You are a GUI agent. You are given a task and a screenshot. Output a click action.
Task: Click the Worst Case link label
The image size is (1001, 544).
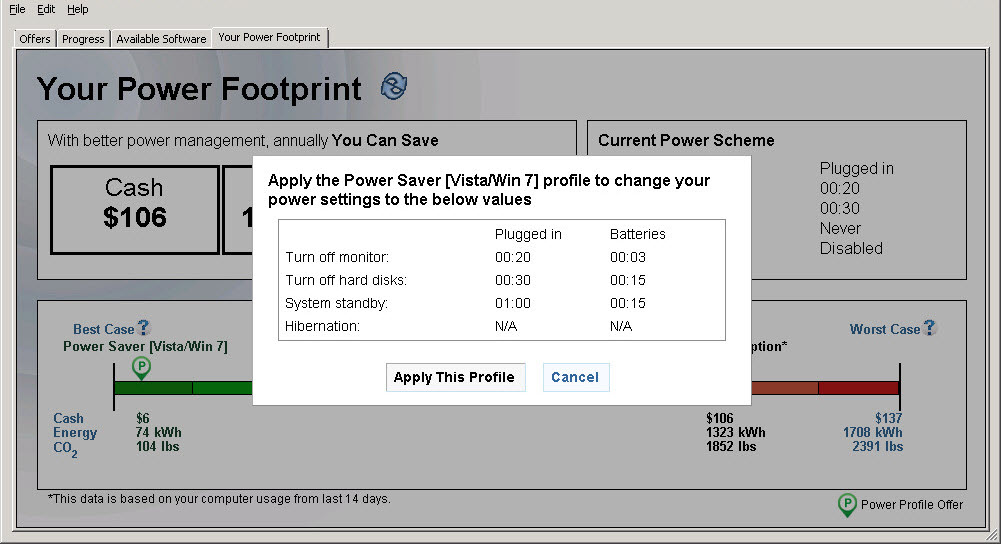tap(884, 329)
